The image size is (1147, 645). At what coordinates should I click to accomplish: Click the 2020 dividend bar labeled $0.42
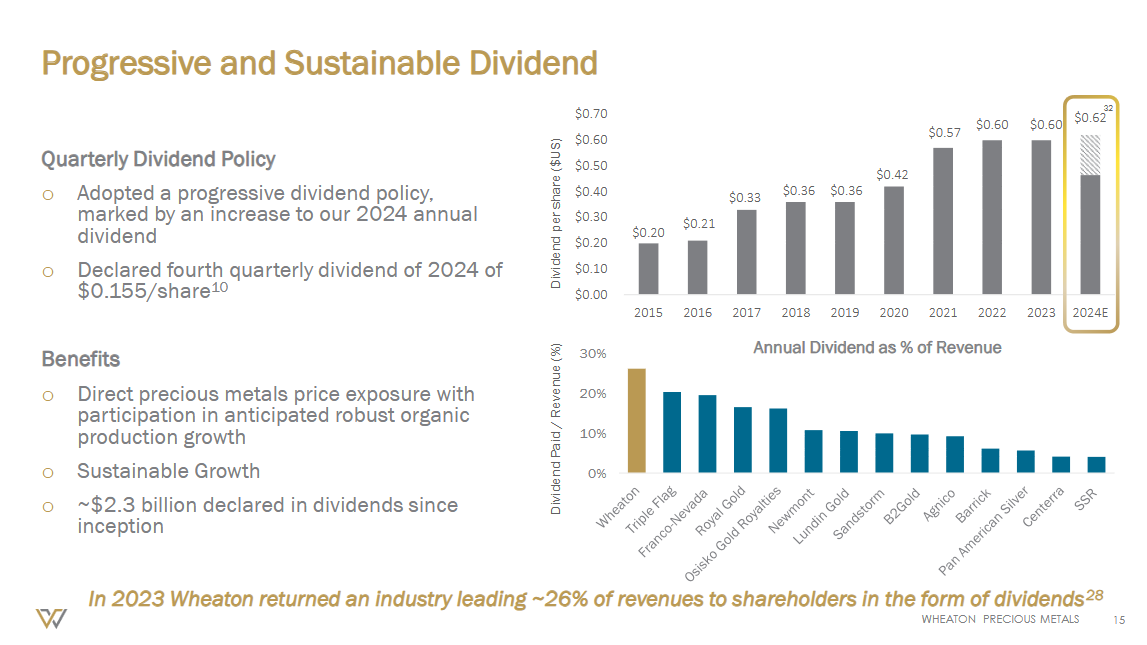tap(894, 240)
